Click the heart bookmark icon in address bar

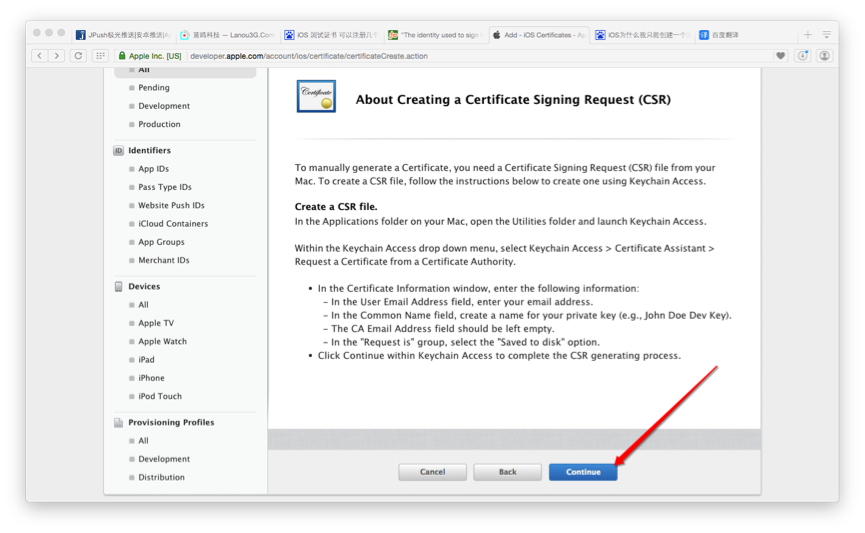(x=781, y=56)
